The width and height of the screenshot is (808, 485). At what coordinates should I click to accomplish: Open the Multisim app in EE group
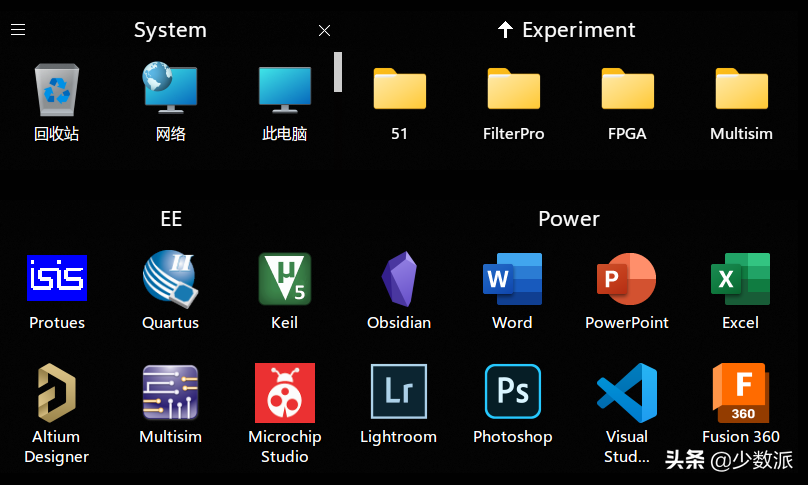tap(170, 392)
